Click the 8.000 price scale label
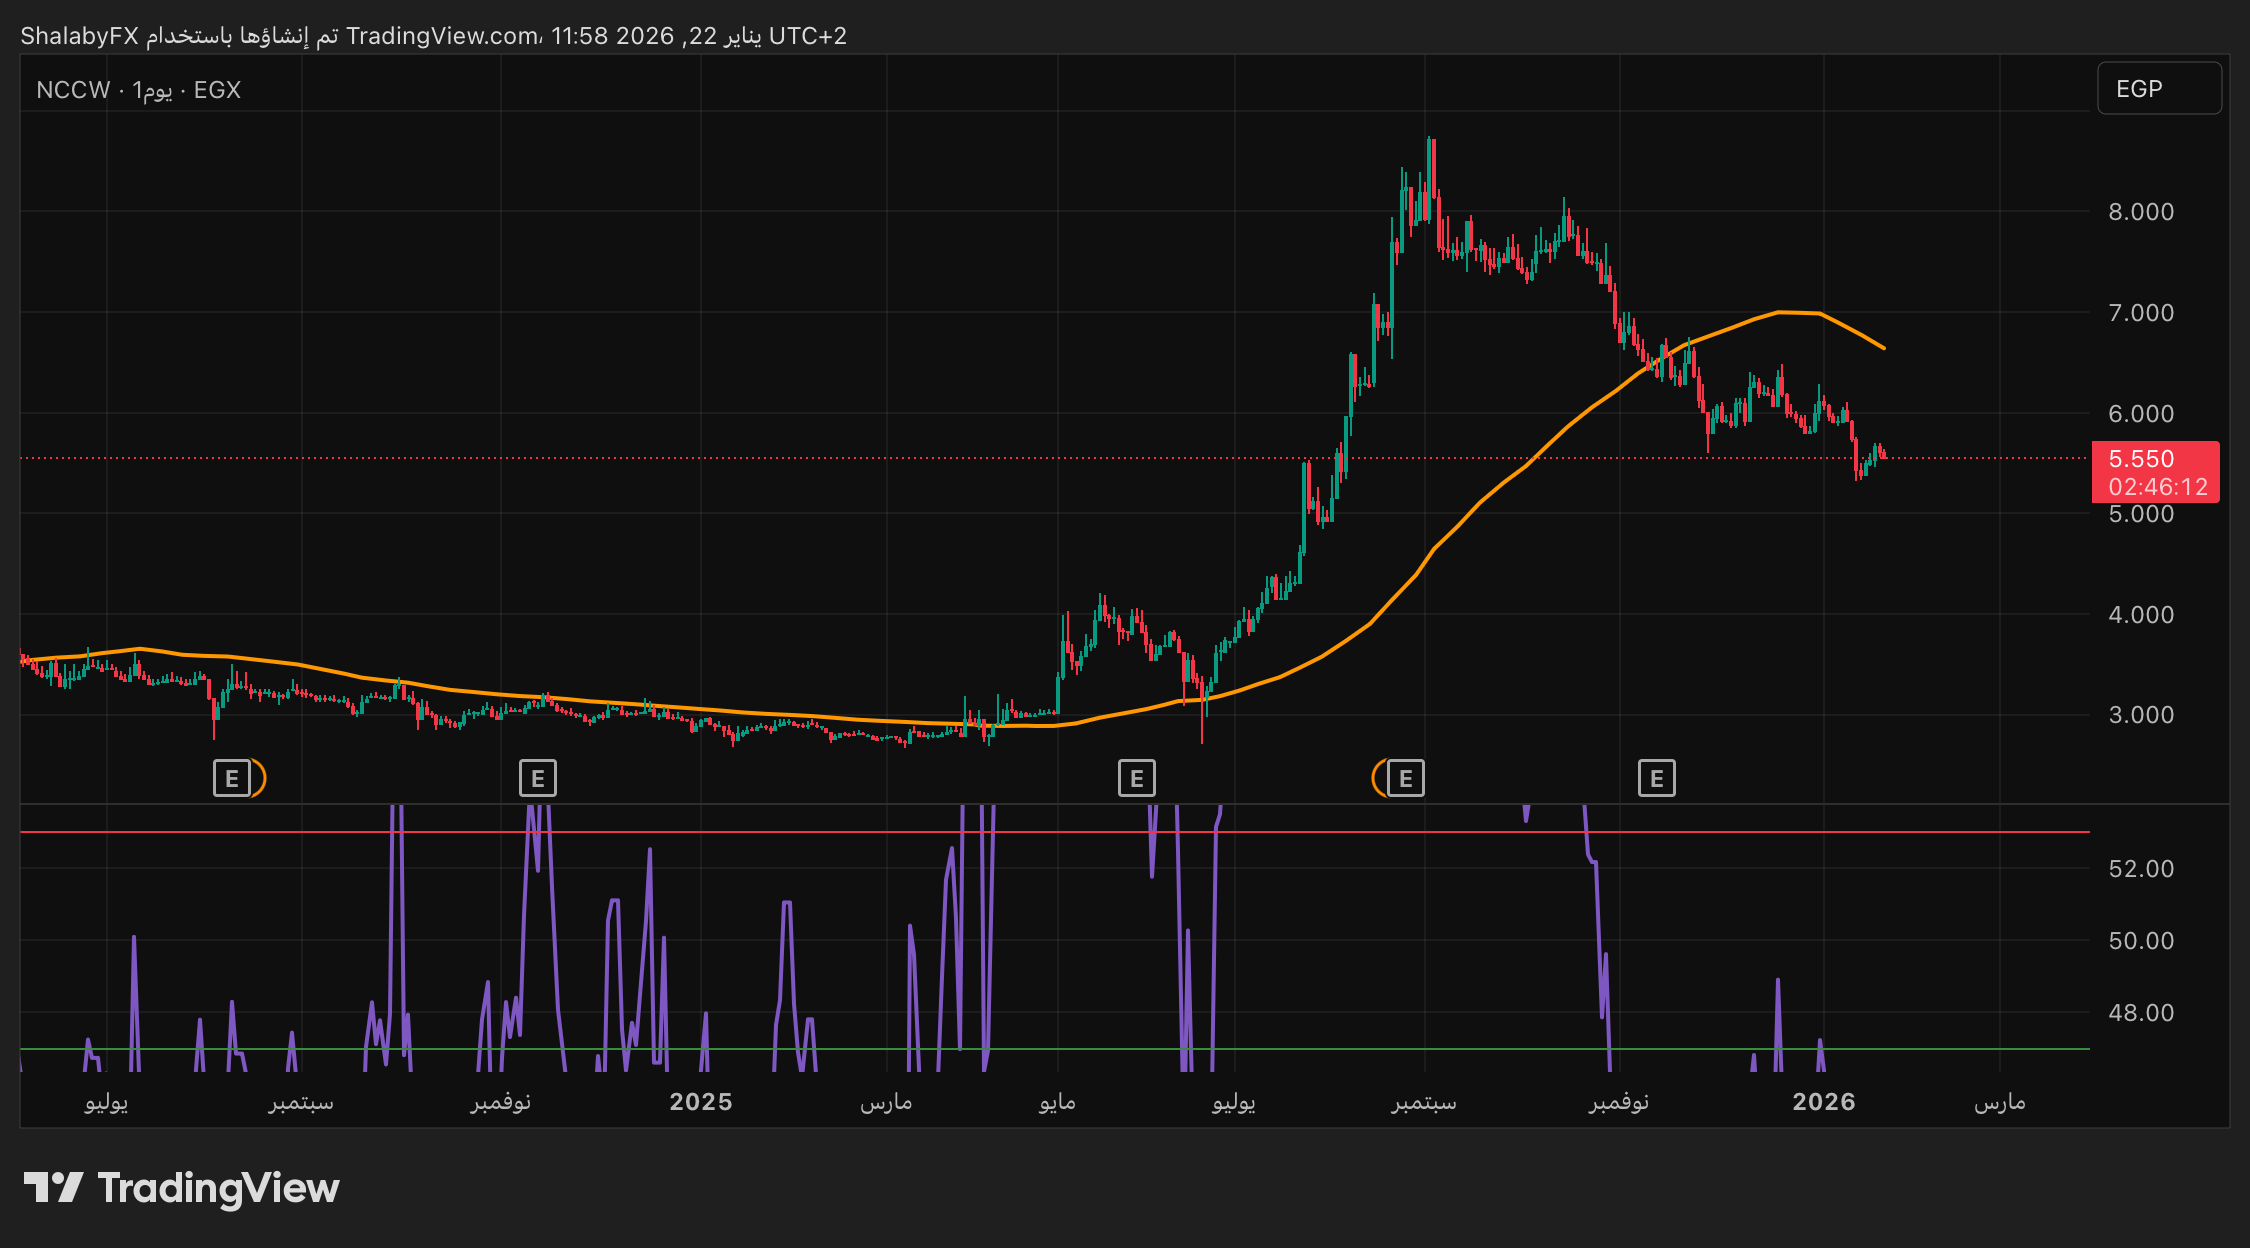The image size is (2250, 1248). [2140, 212]
